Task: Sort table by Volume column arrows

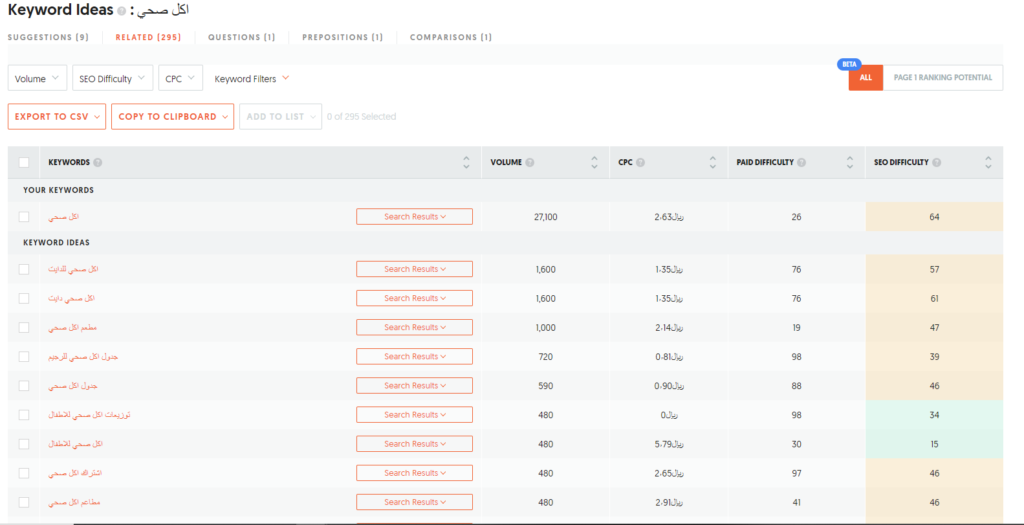Action: (x=593, y=162)
